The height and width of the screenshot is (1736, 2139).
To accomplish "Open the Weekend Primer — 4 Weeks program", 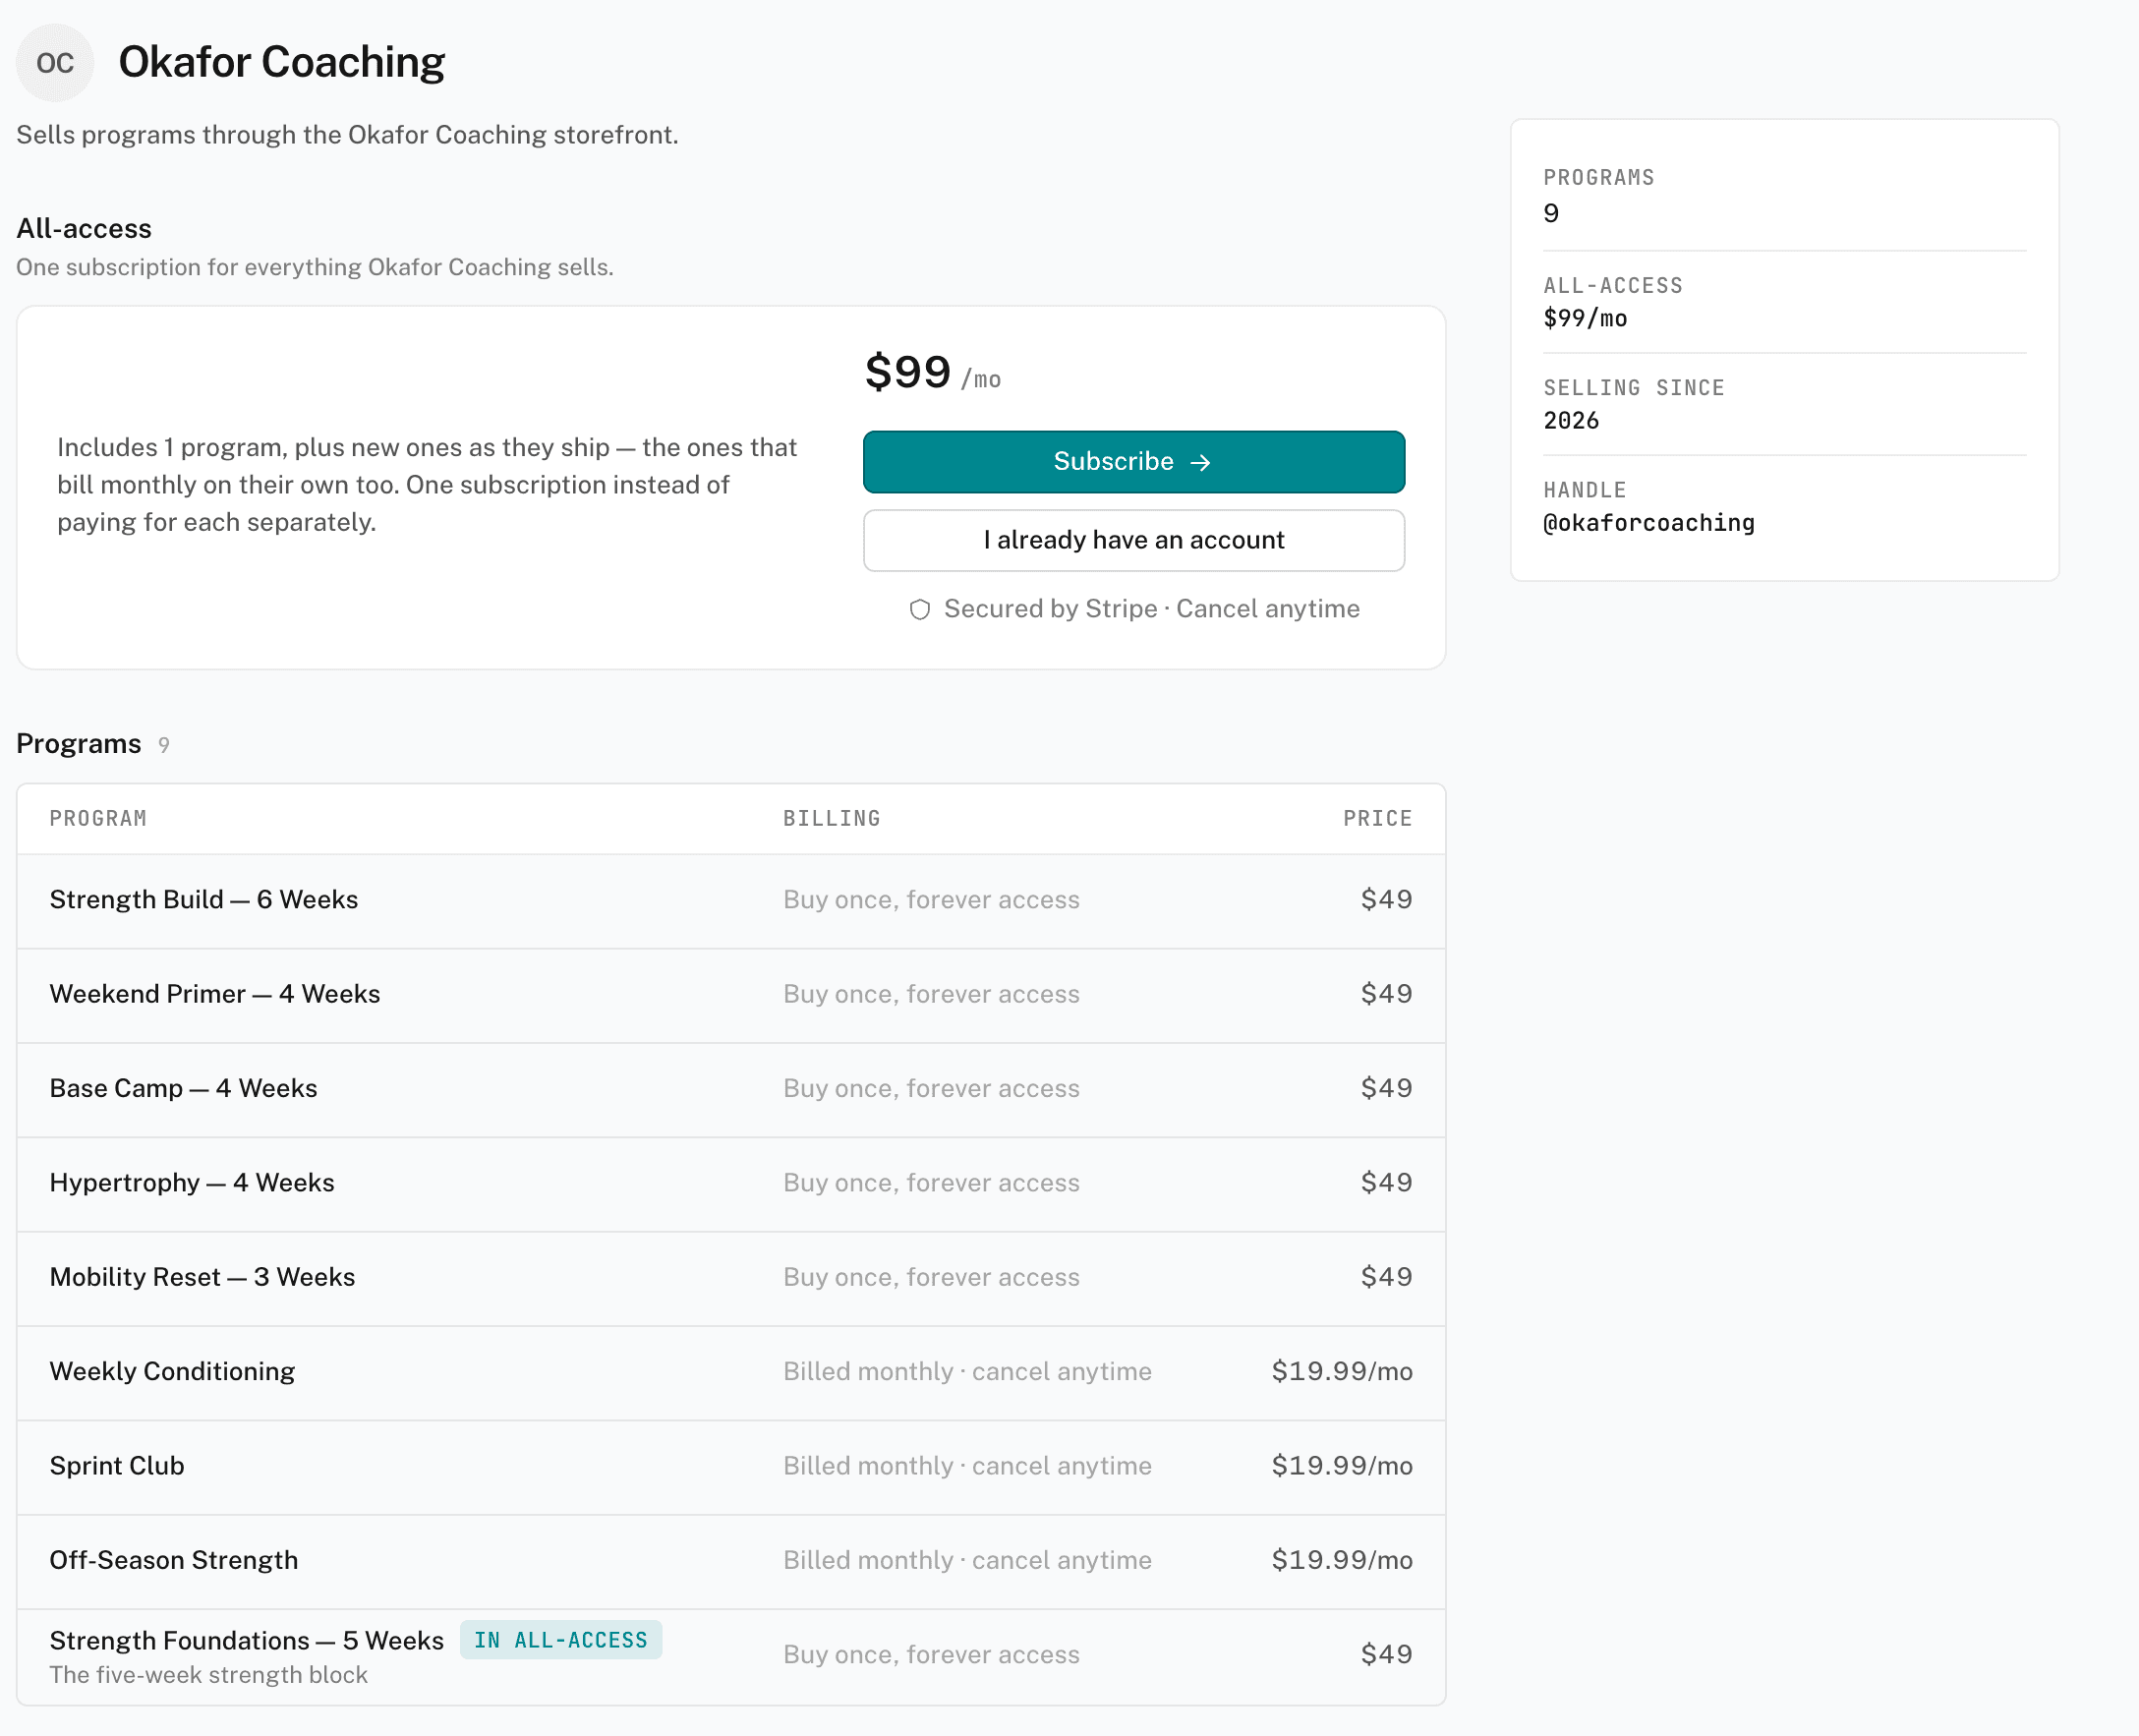I will point(730,994).
